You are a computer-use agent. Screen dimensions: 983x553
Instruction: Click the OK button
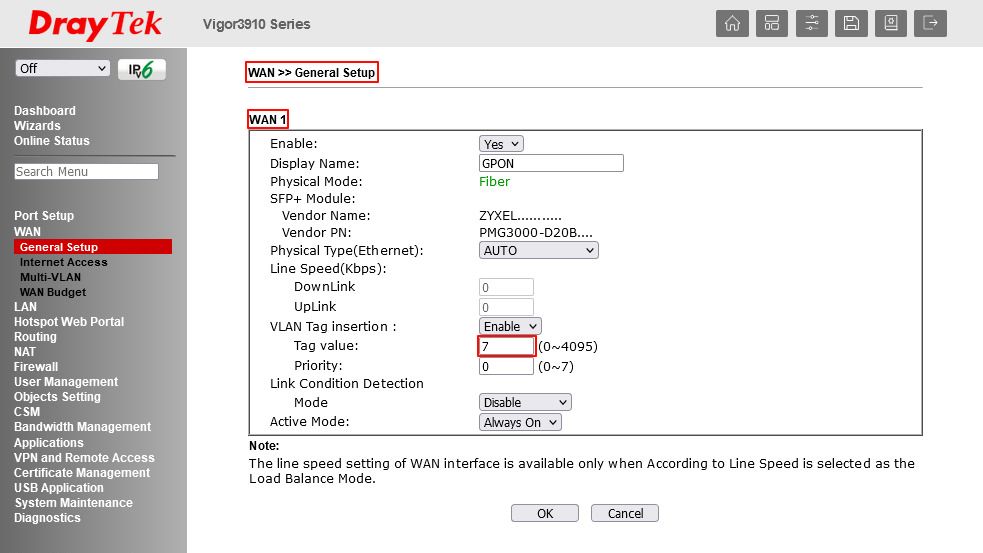tap(545, 514)
